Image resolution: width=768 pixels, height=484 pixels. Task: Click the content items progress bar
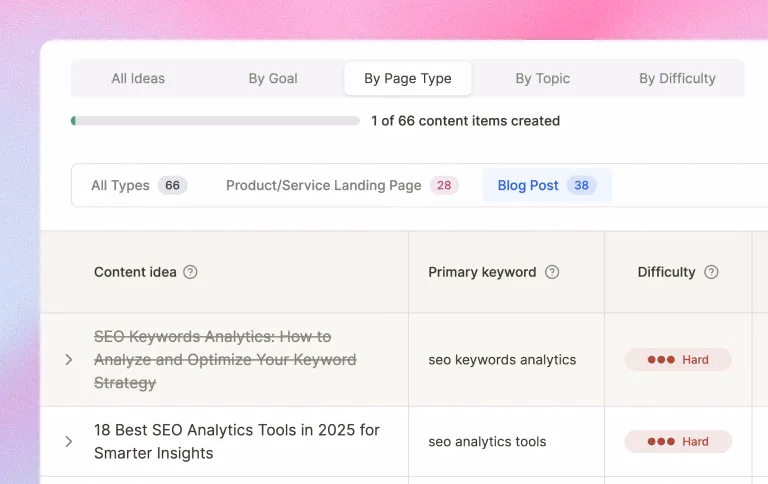coord(215,121)
